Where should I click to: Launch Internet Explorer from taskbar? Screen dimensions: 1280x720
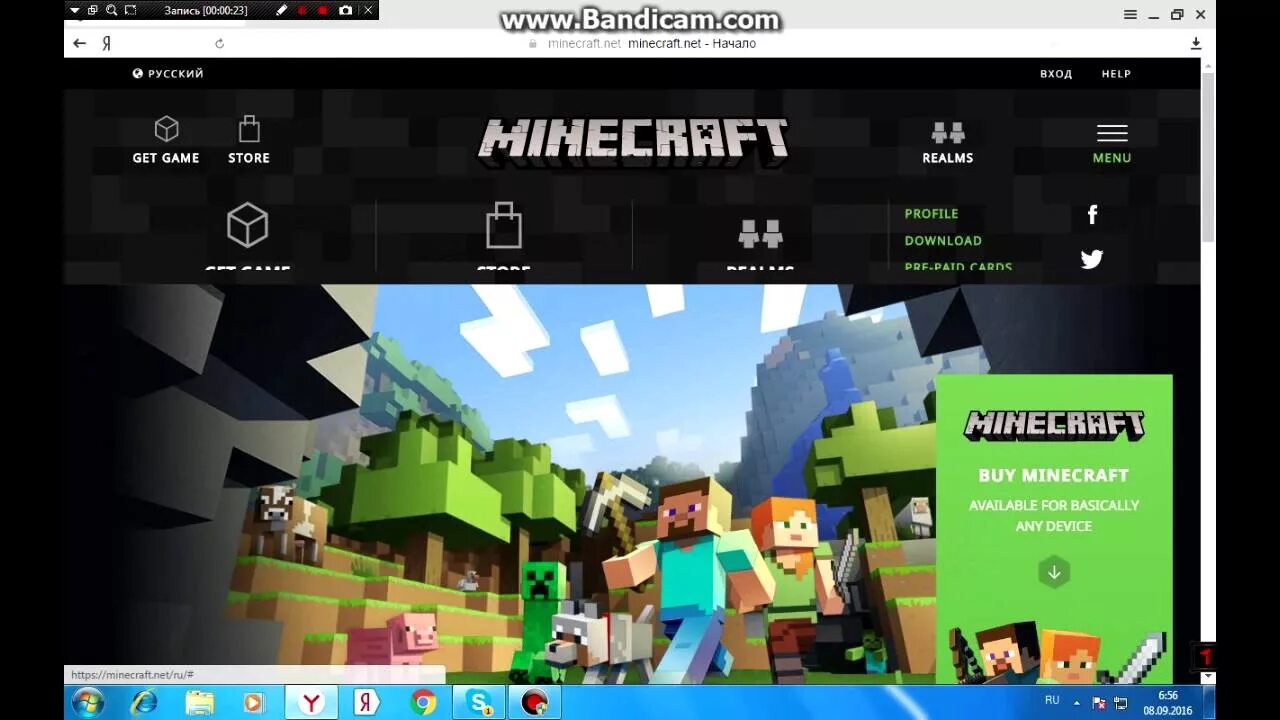tap(144, 703)
